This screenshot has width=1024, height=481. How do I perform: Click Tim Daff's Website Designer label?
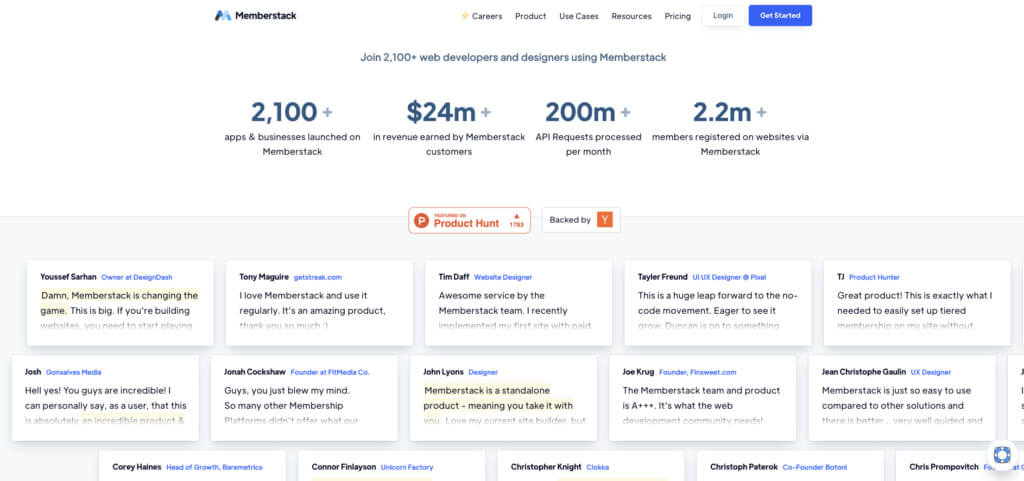(x=503, y=277)
